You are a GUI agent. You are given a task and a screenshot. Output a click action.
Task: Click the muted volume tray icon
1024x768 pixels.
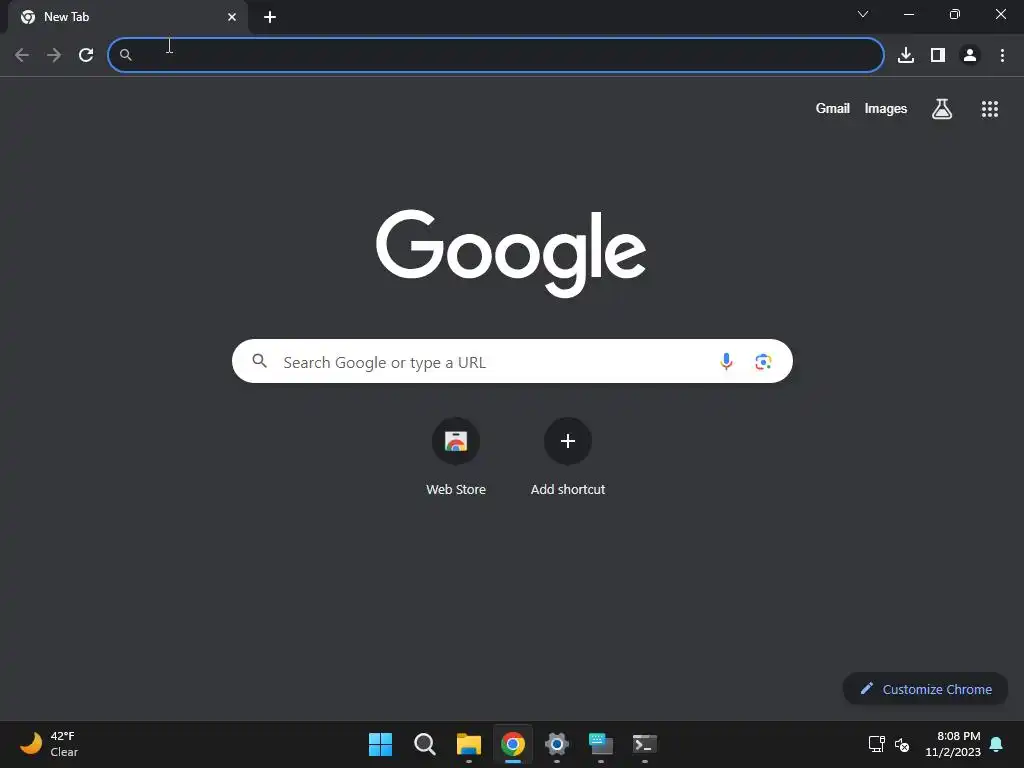coord(902,744)
